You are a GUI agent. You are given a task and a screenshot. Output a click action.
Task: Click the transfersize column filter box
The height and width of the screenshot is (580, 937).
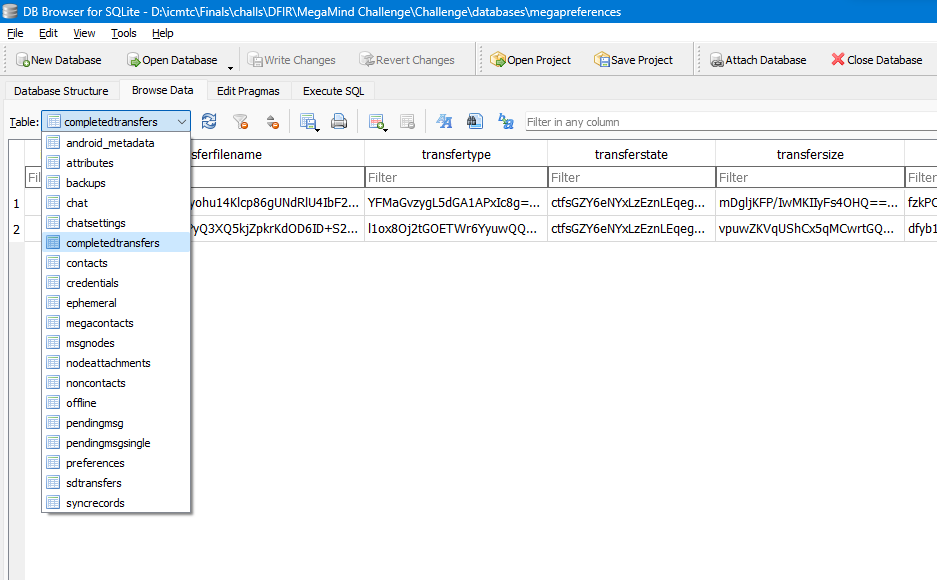(810, 177)
